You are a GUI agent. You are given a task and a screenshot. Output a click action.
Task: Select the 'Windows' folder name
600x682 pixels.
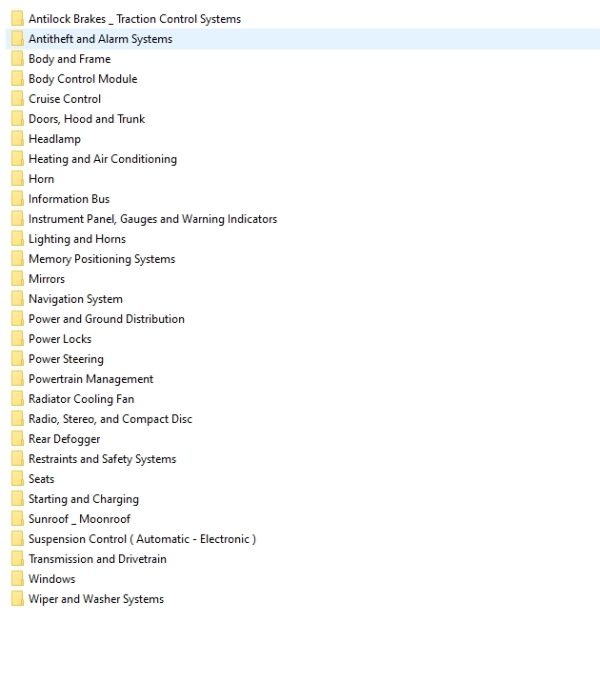coord(52,579)
